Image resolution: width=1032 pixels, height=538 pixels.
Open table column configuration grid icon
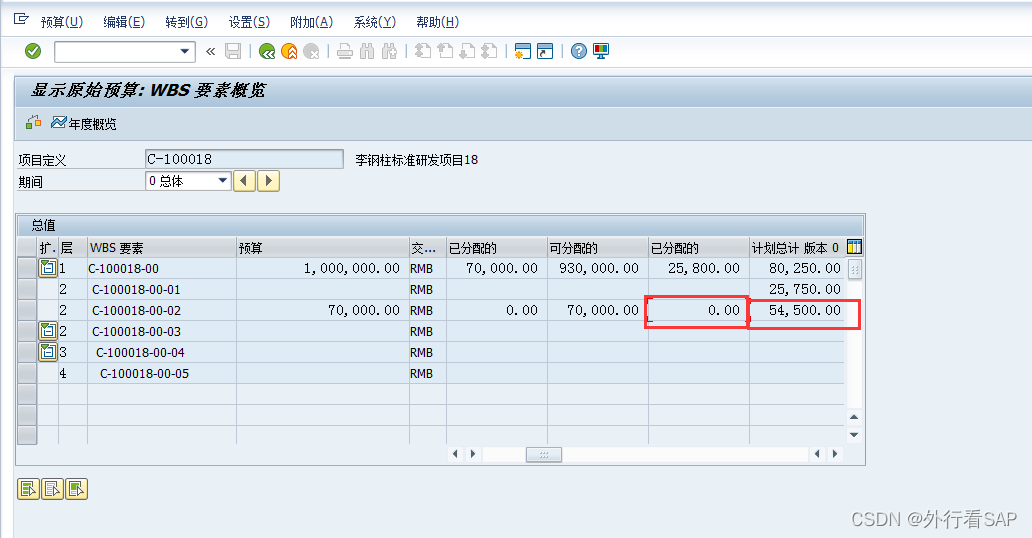[854, 247]
